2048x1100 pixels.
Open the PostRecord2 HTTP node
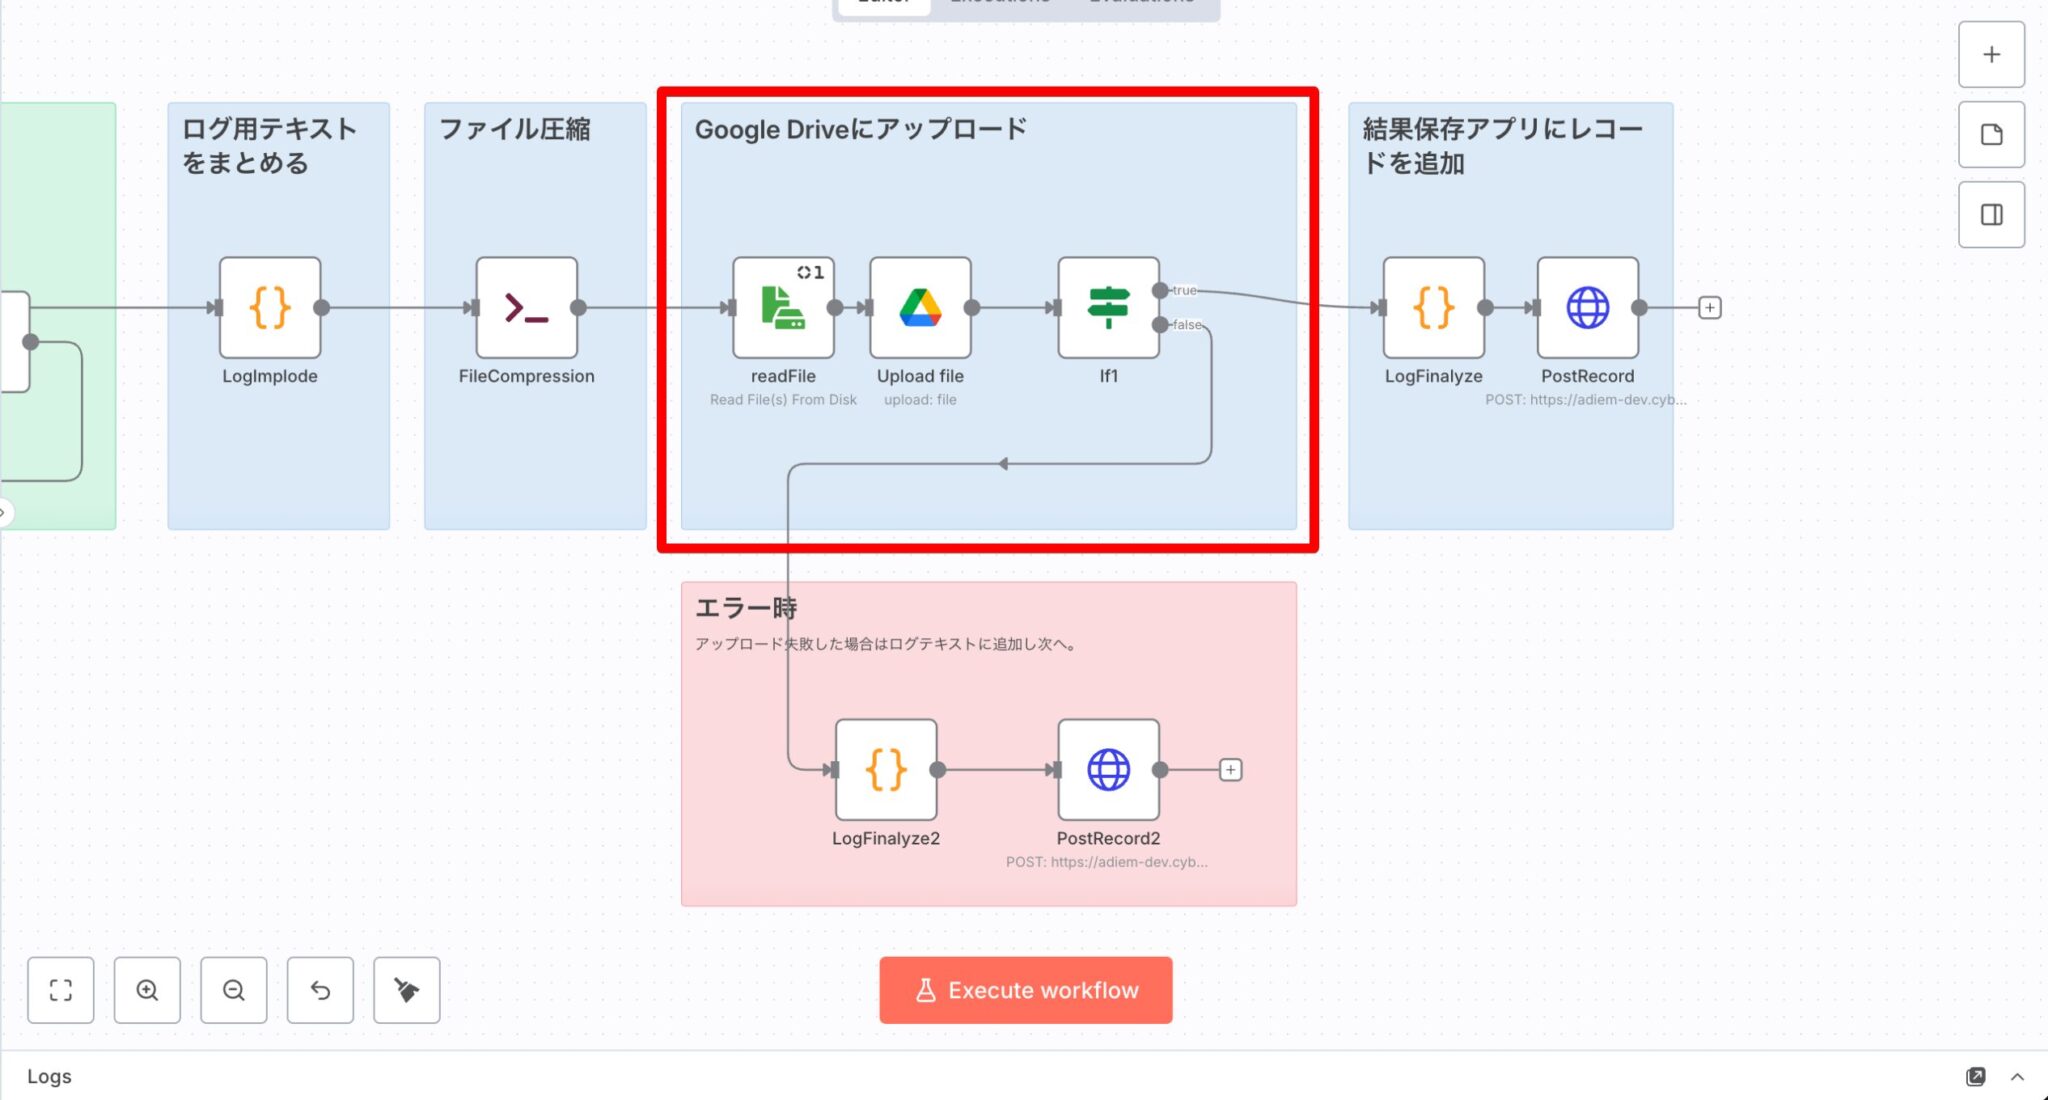click(1108, 769)
